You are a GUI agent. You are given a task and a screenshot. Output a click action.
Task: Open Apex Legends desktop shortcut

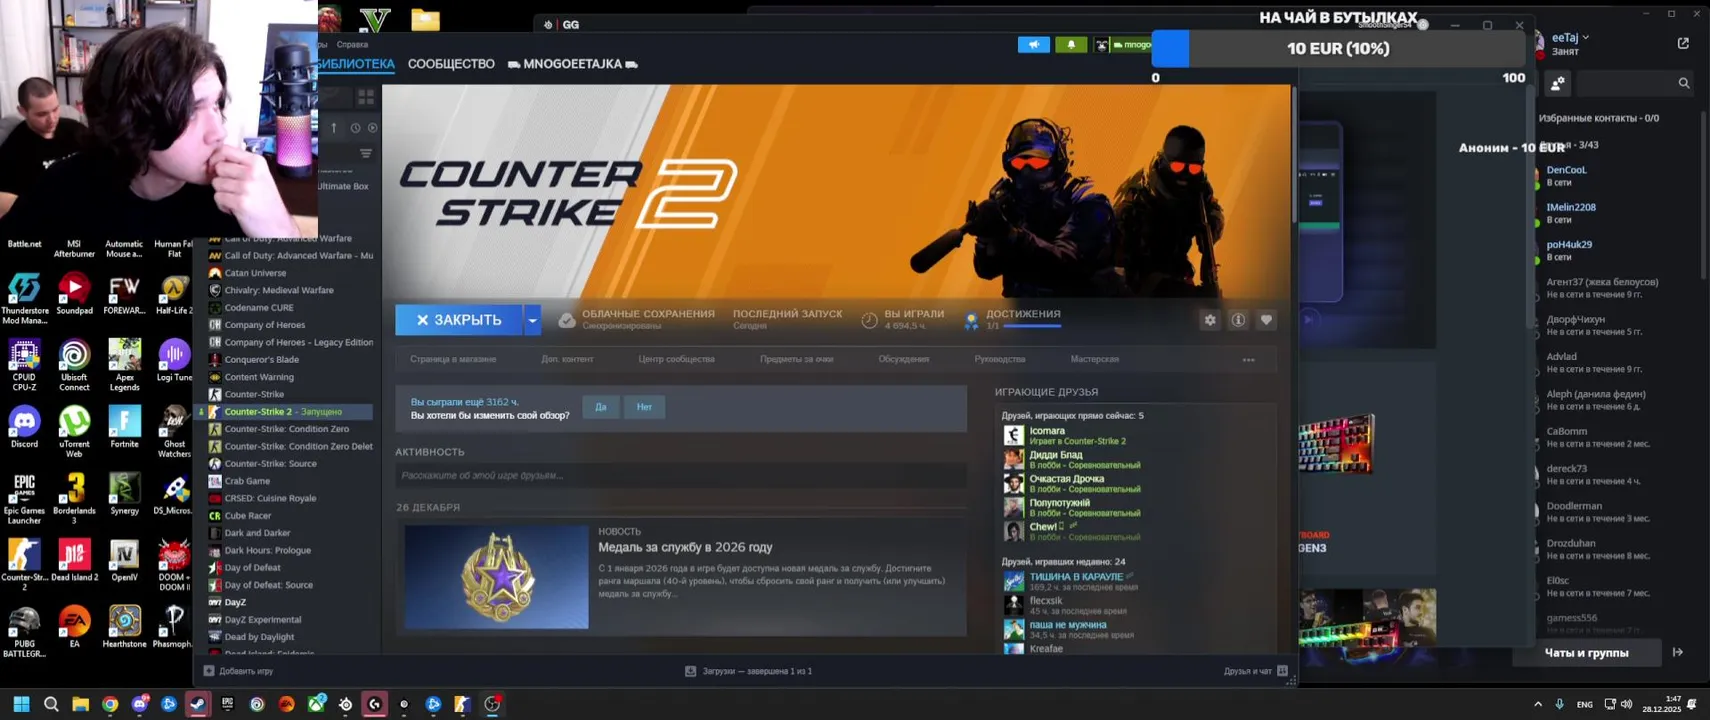124,364
